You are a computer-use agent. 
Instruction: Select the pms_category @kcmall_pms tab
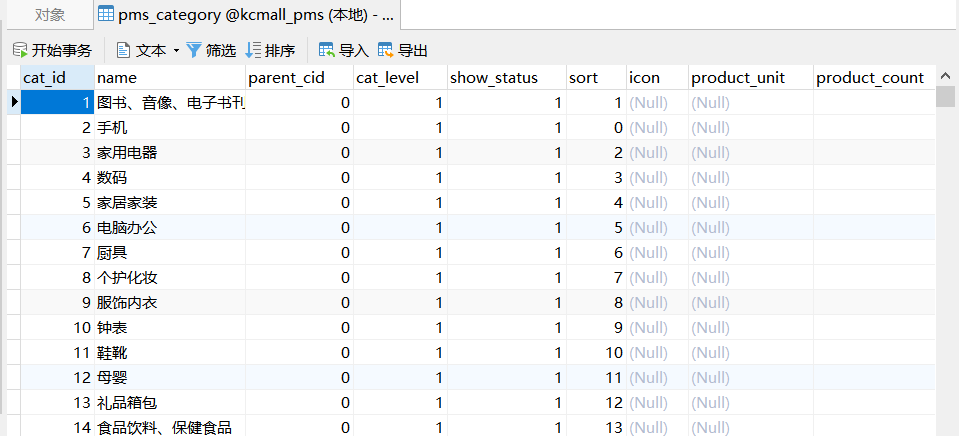click(247, 15)
